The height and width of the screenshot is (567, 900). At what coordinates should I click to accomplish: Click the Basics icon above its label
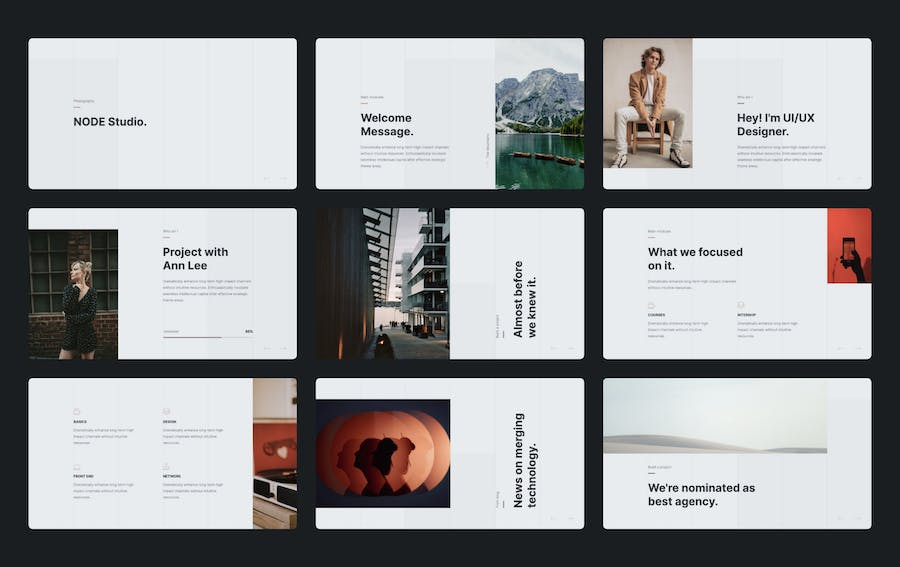coord(77,411)
